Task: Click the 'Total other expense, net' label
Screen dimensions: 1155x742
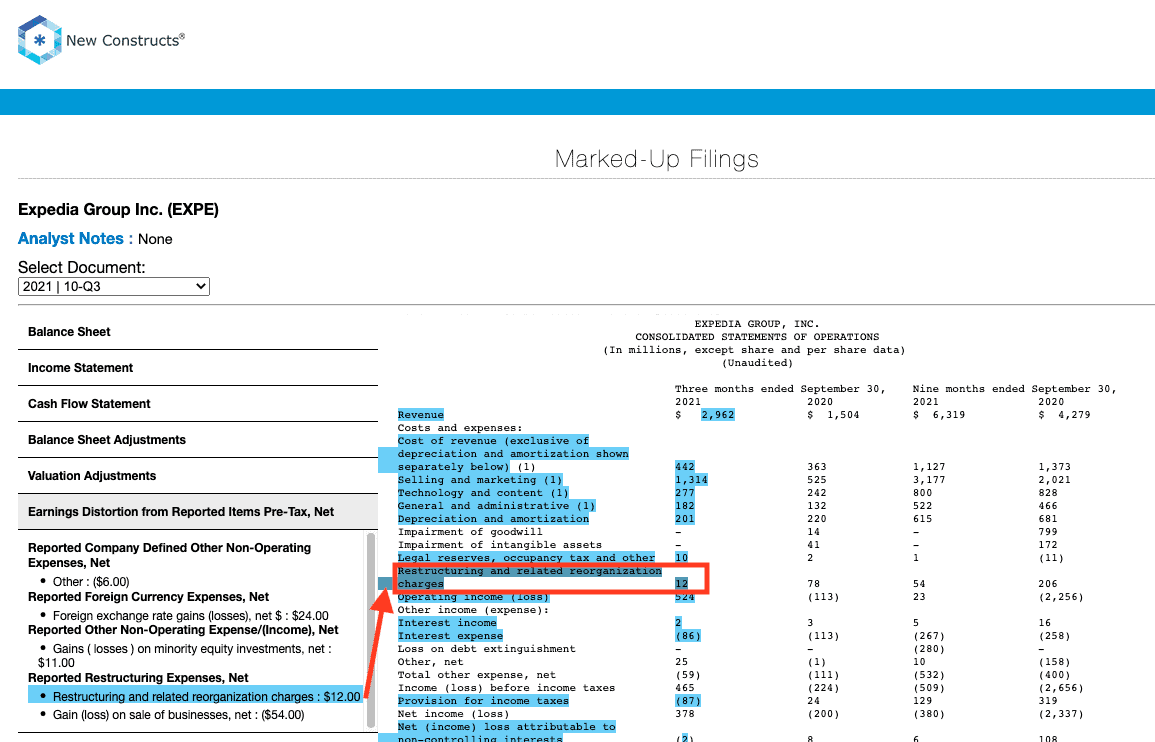Action: click(x=477, y=675)
